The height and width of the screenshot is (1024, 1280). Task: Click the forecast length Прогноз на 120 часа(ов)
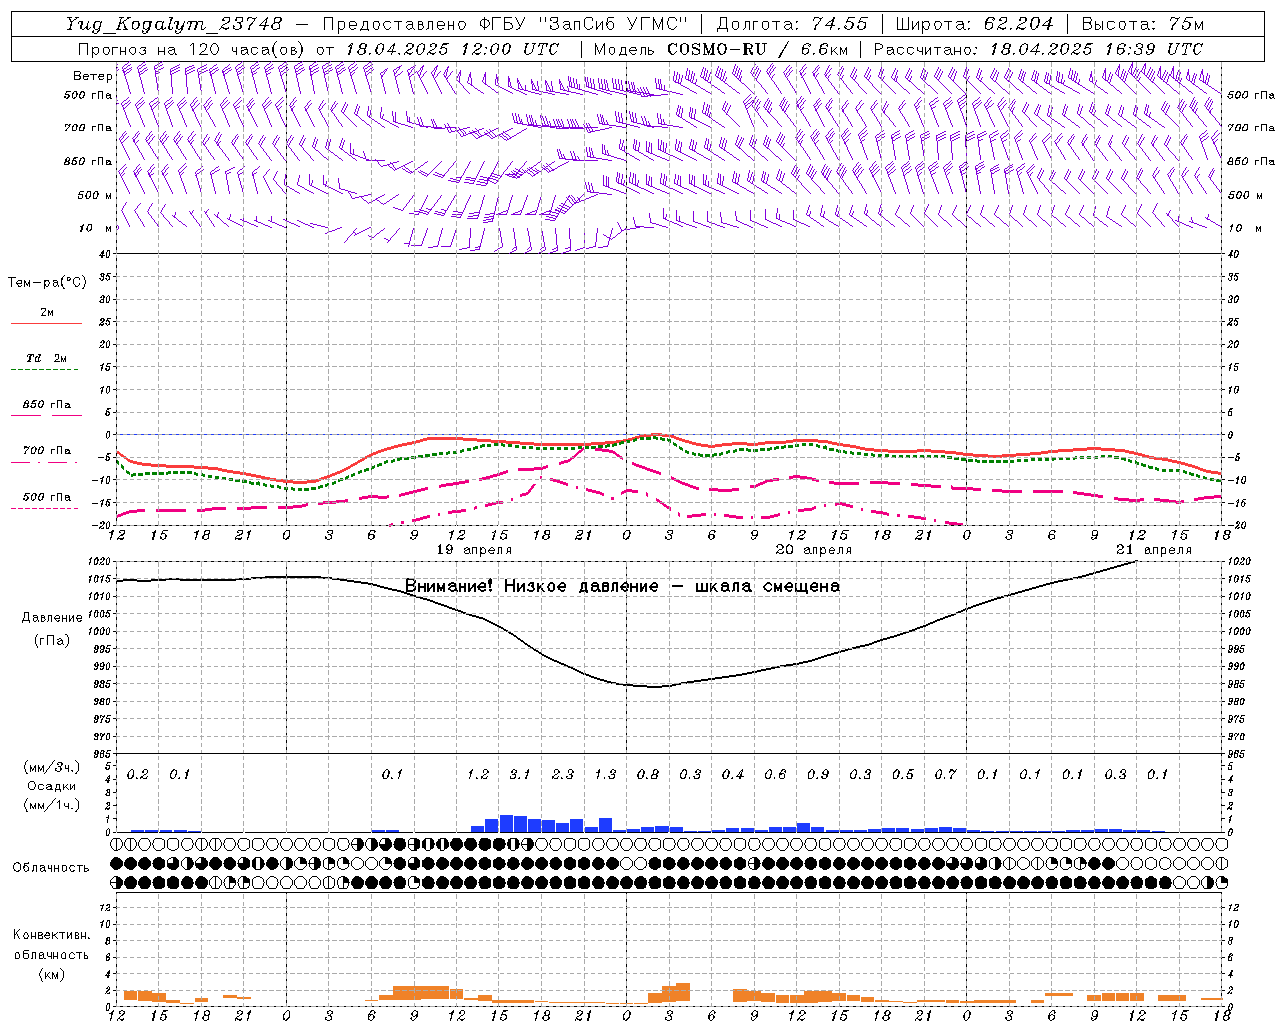point(192,49)
